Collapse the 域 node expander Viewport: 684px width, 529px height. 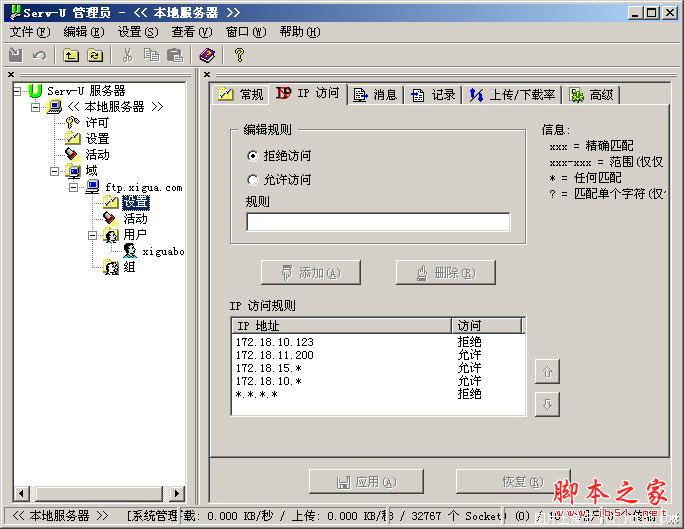pyautogui.click(x=55, y=171)
